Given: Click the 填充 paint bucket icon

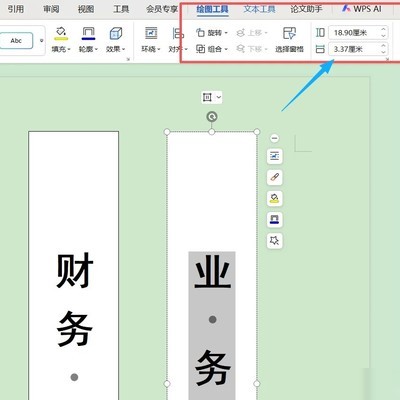Looking at the screenshot, I should (61, 33).
